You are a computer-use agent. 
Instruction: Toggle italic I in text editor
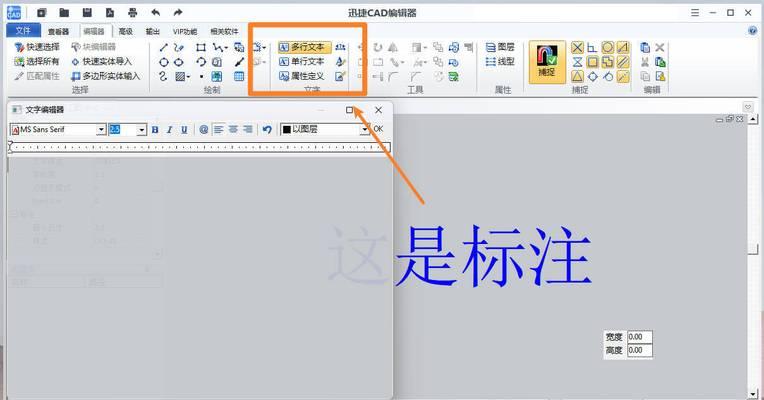click(170, 129)
